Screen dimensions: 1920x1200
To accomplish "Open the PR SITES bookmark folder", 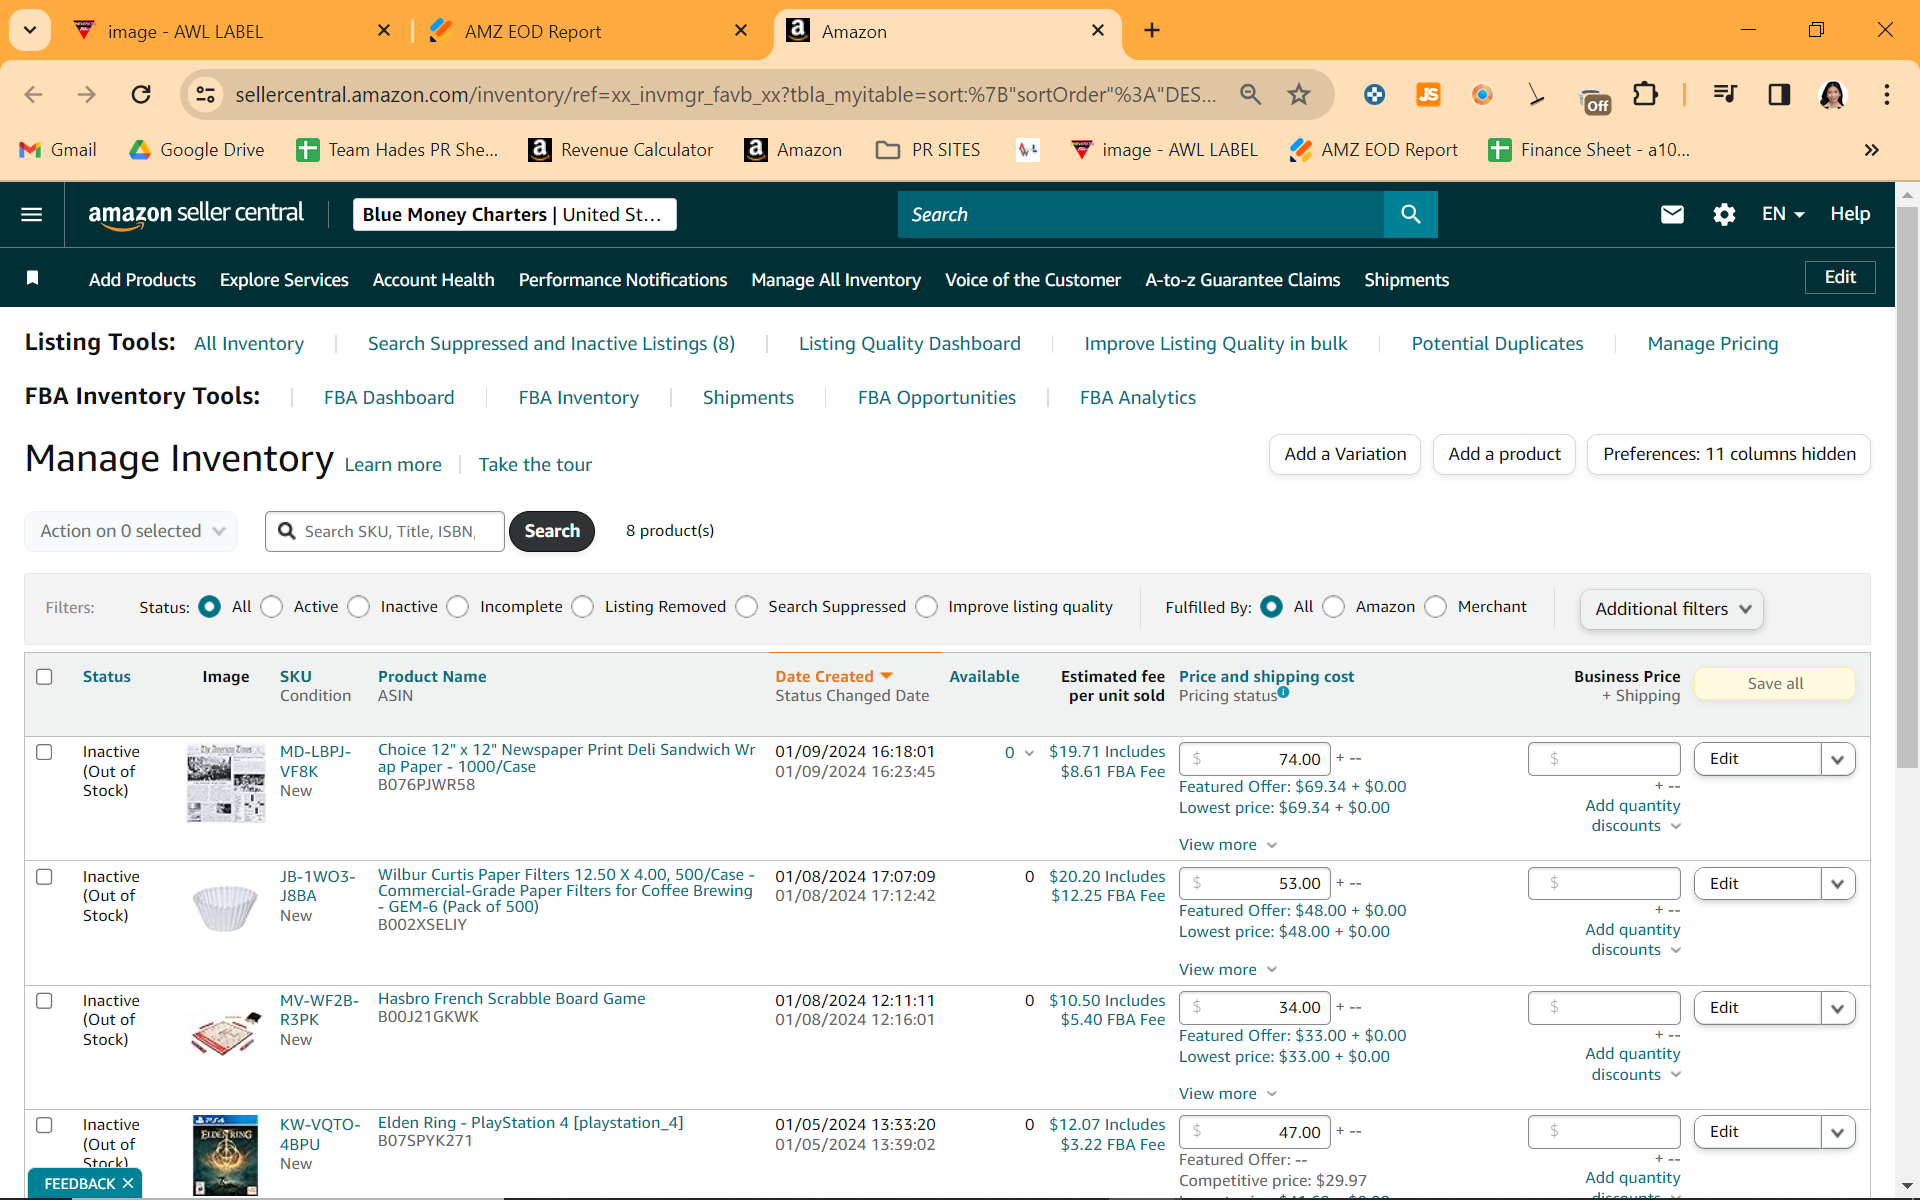I will pyautogui.click(x=928, y=150).
